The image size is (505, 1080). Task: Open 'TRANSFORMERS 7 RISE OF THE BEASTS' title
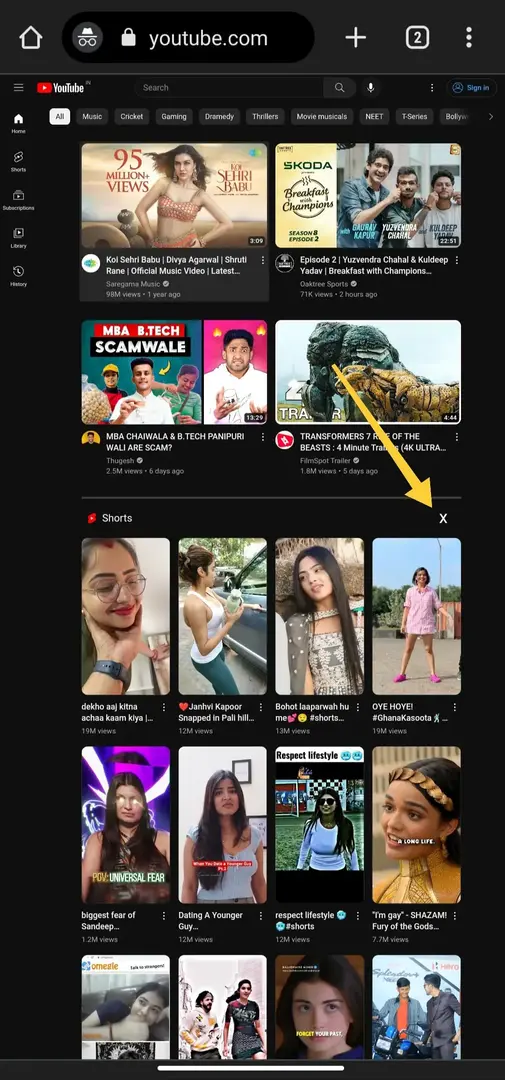pos(373,442)
